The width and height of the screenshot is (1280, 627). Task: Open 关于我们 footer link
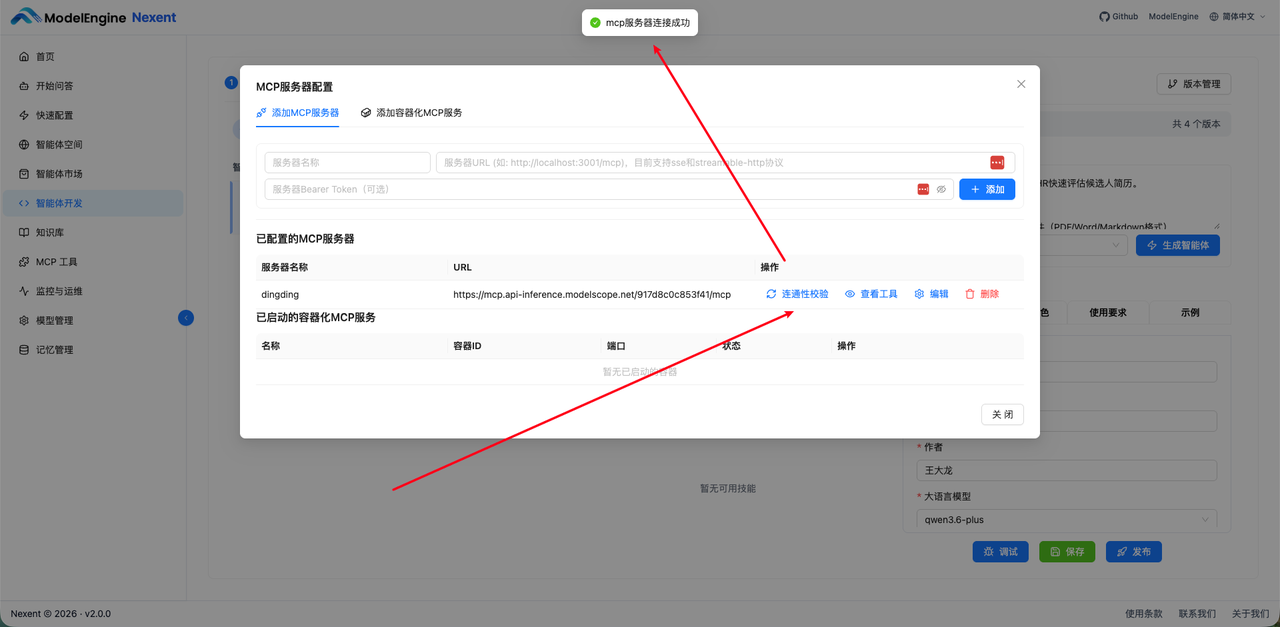[x=1250, y=613]
